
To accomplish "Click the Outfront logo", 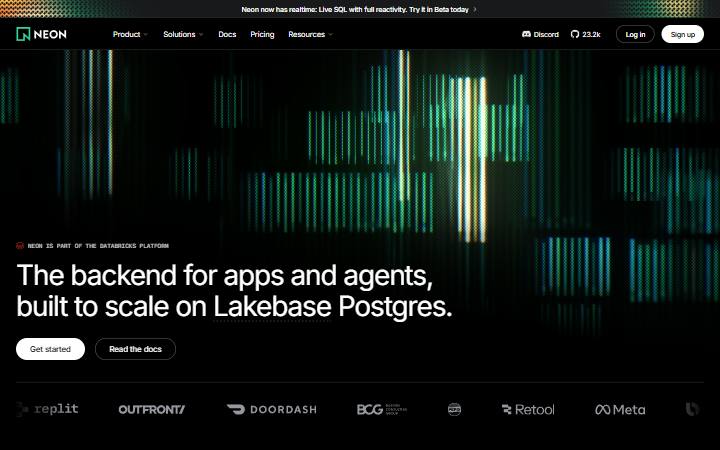I will (x=152, y=409).
